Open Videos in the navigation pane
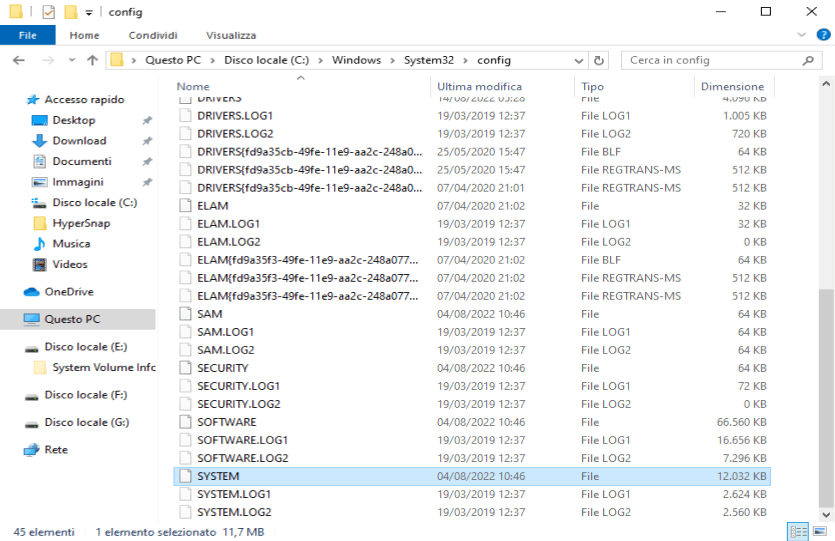The image size is (835, 541). click(70, 265)
